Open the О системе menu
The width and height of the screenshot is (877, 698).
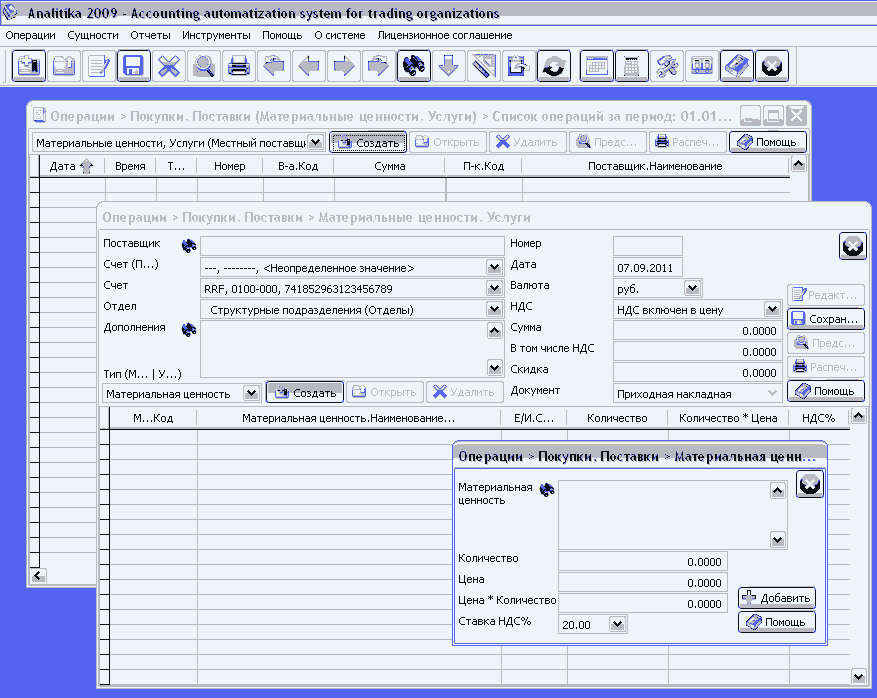coord(340,35)
